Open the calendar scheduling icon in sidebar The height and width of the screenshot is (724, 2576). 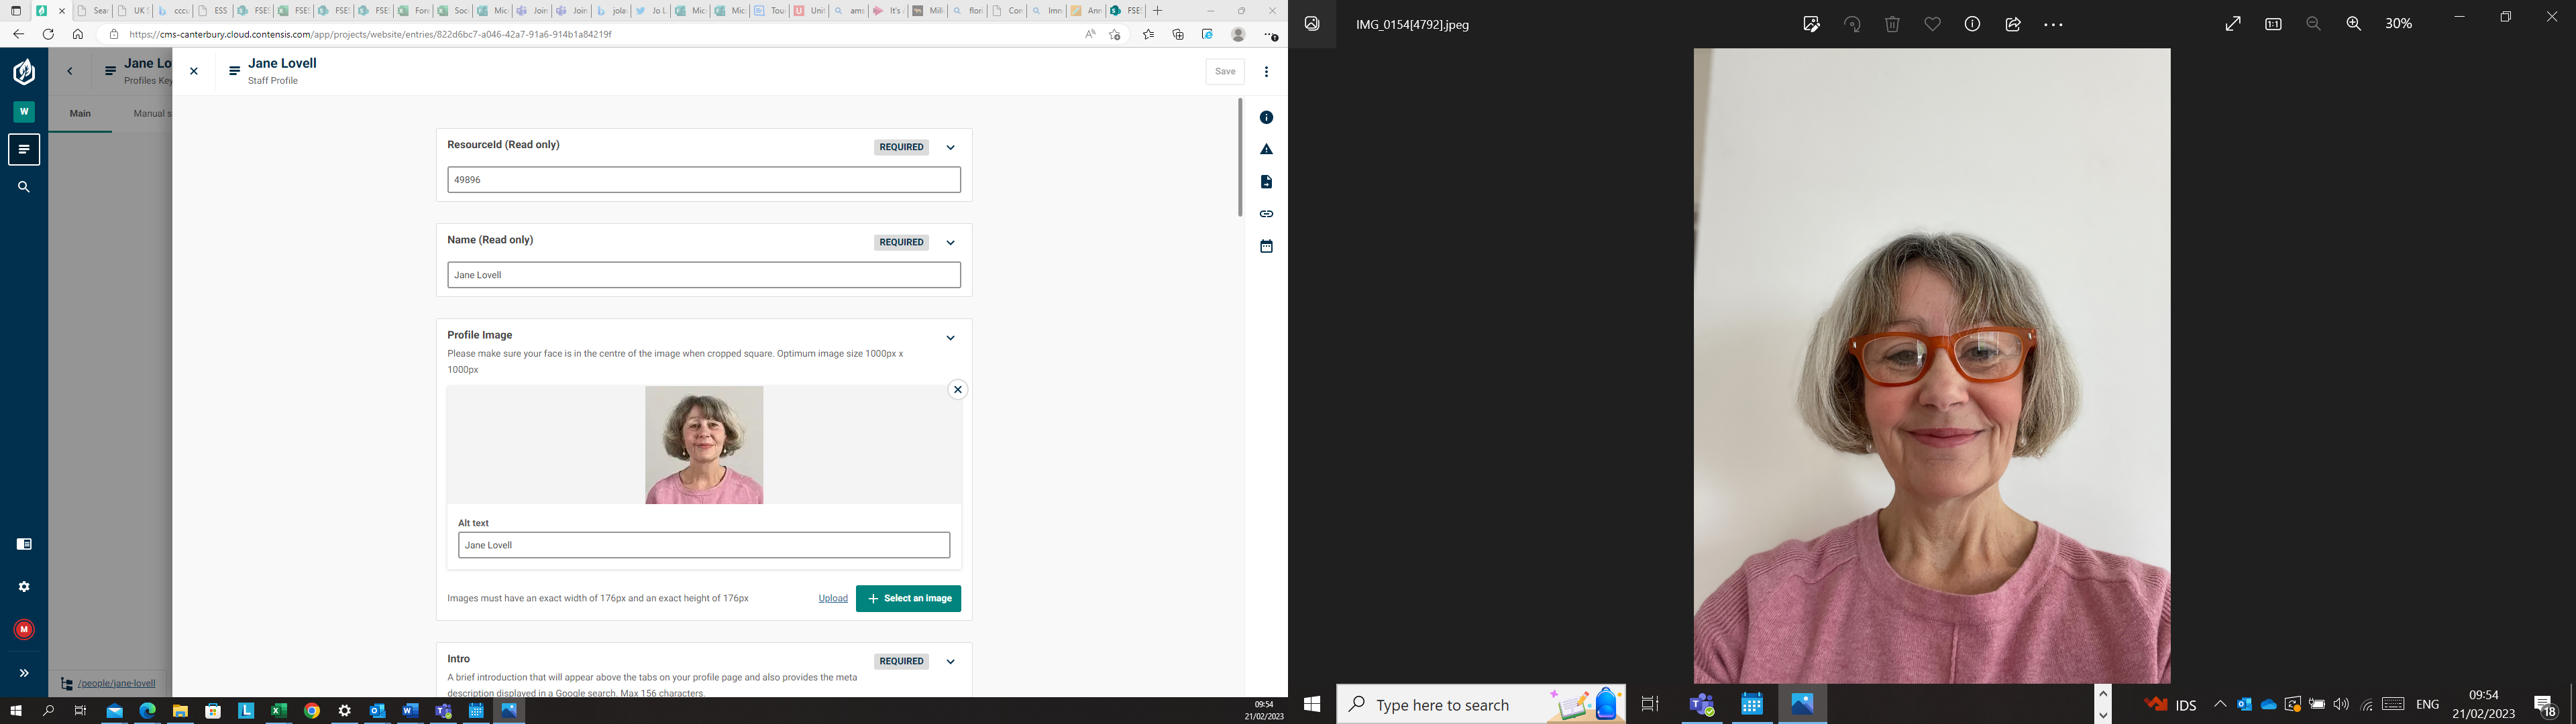pyautogui.click(x=1266, y=246)
